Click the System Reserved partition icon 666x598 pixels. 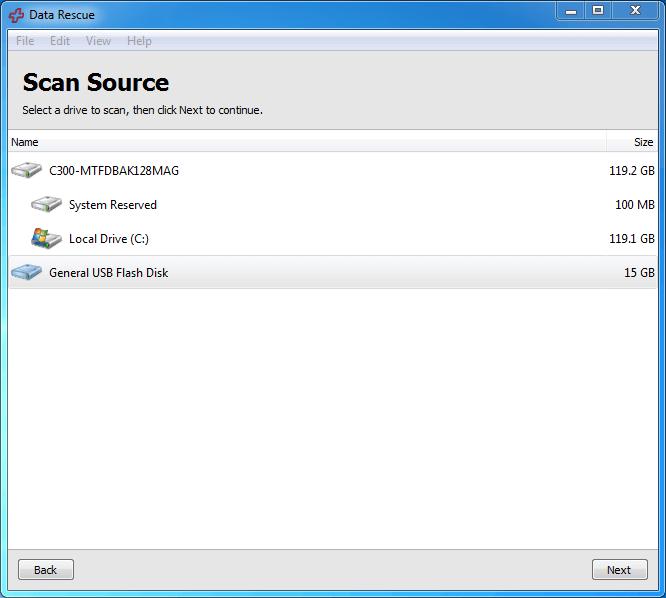point(46,204)
